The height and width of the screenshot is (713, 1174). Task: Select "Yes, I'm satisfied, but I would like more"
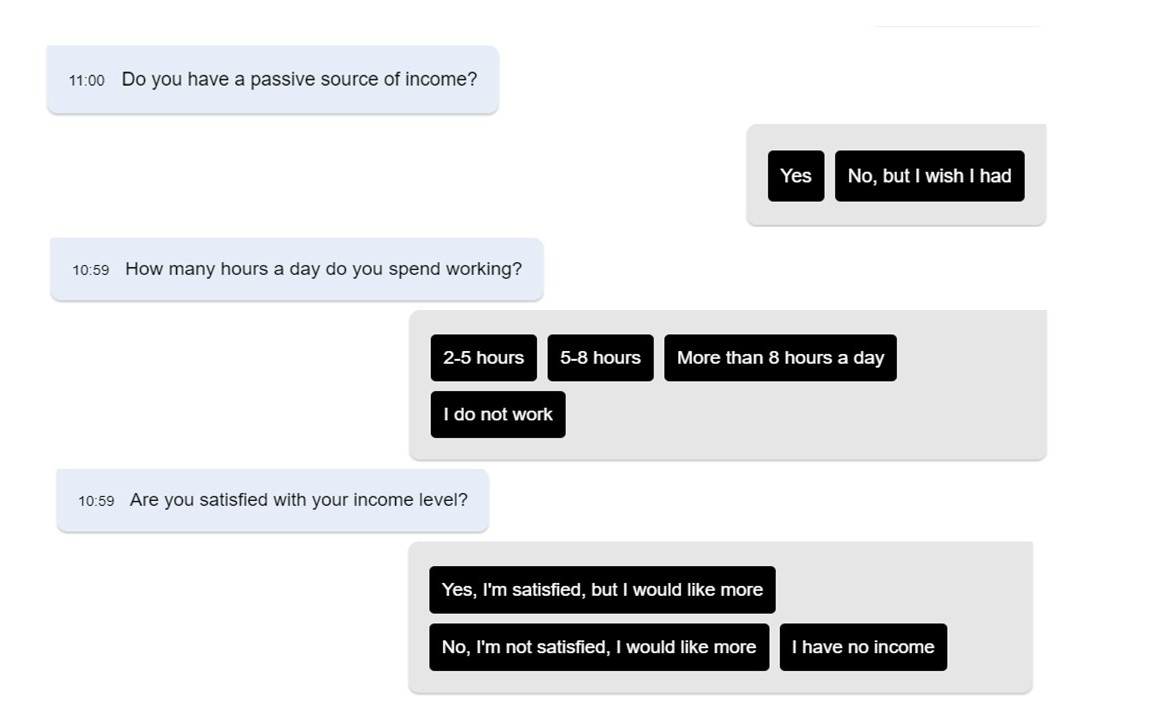[602, 589]
